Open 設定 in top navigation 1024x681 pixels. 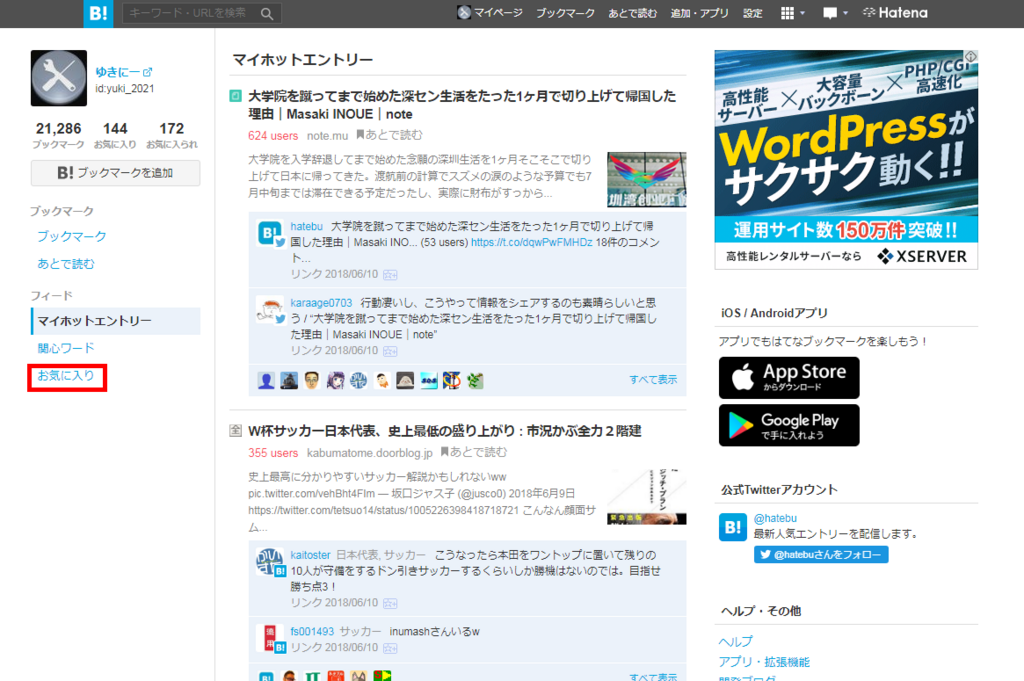[752, 13]
